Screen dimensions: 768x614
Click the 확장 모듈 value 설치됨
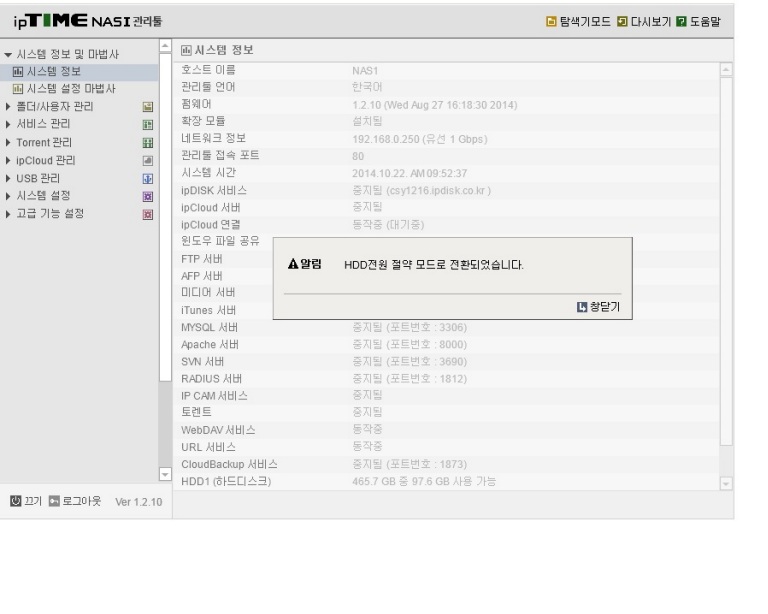pos(367,121)
